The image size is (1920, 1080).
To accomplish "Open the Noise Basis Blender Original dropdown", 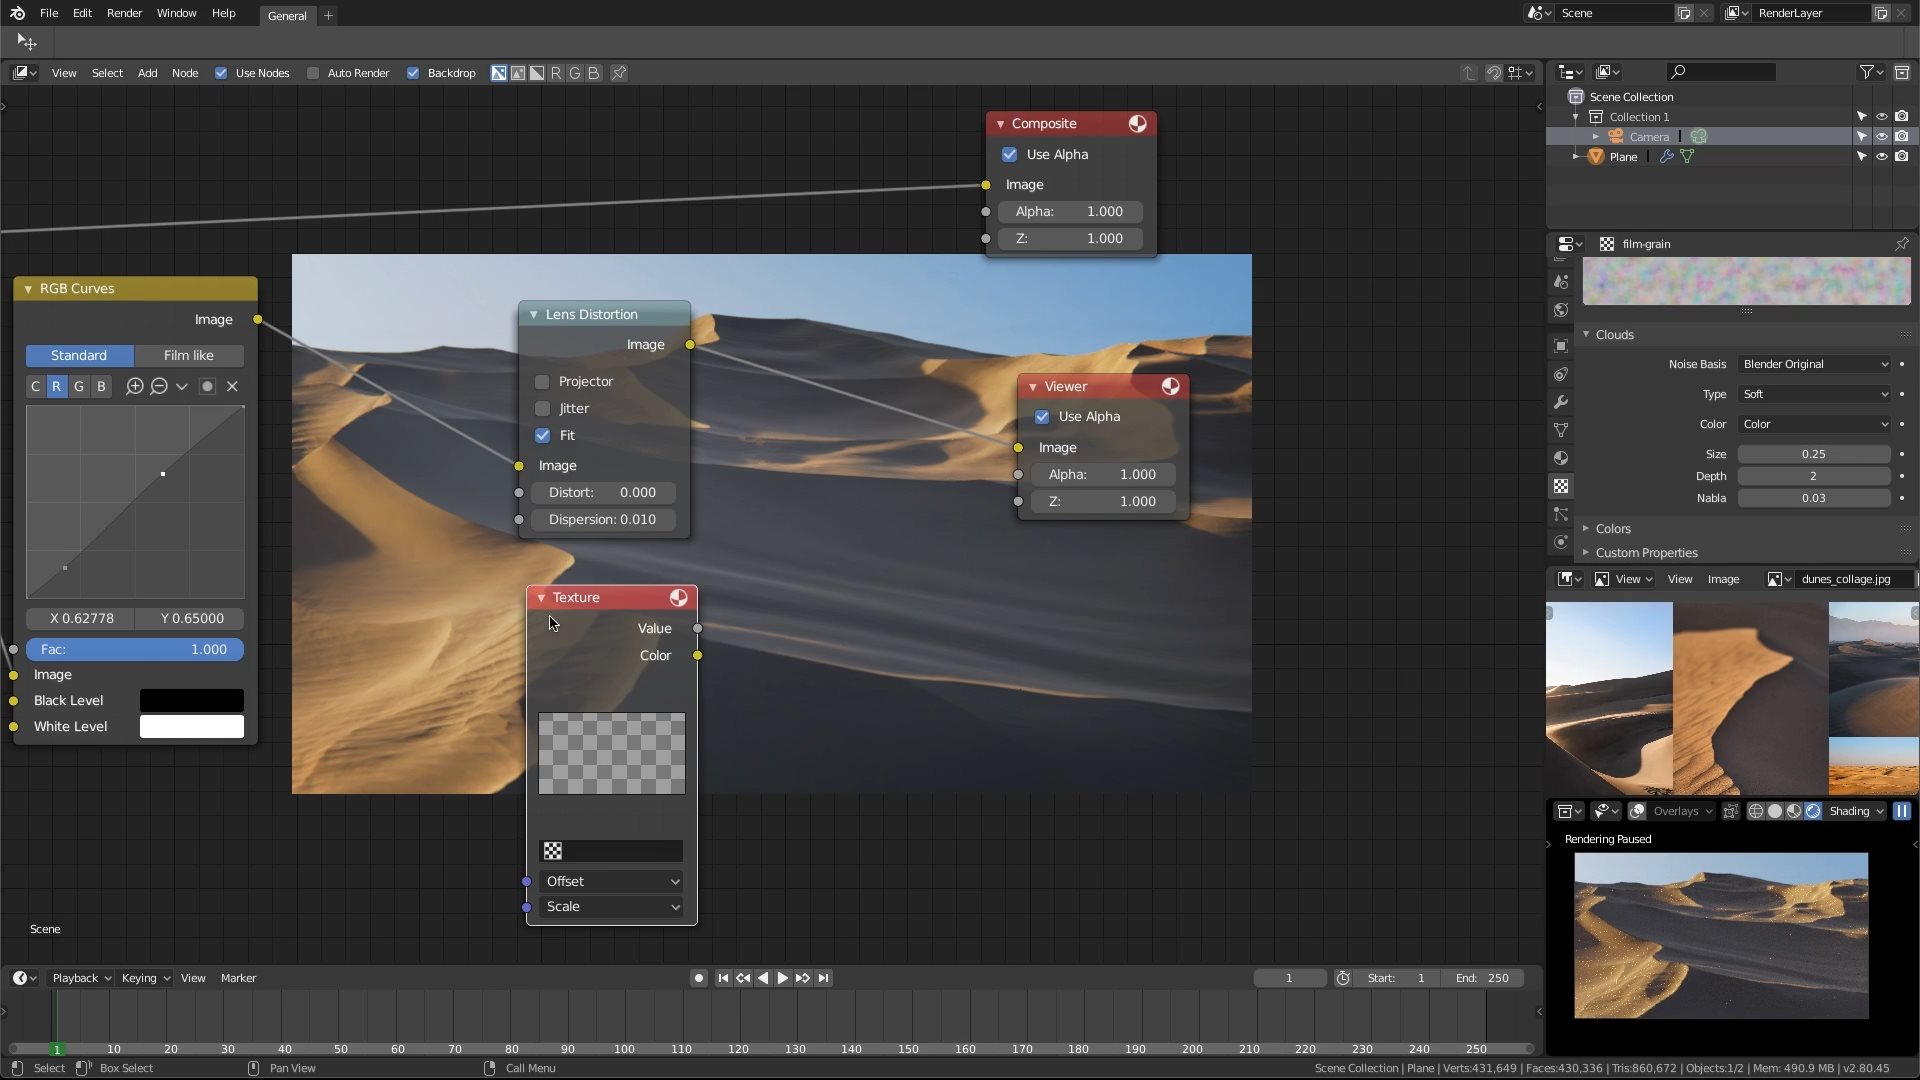I will 1814,364.
